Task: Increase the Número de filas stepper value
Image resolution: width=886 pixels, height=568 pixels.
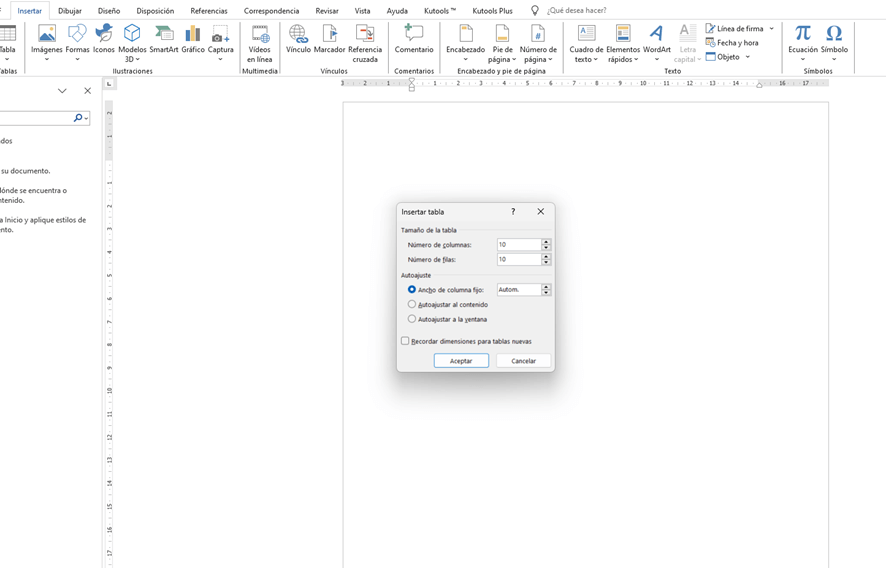Action: pyautogui.click(x=546, y=256)
